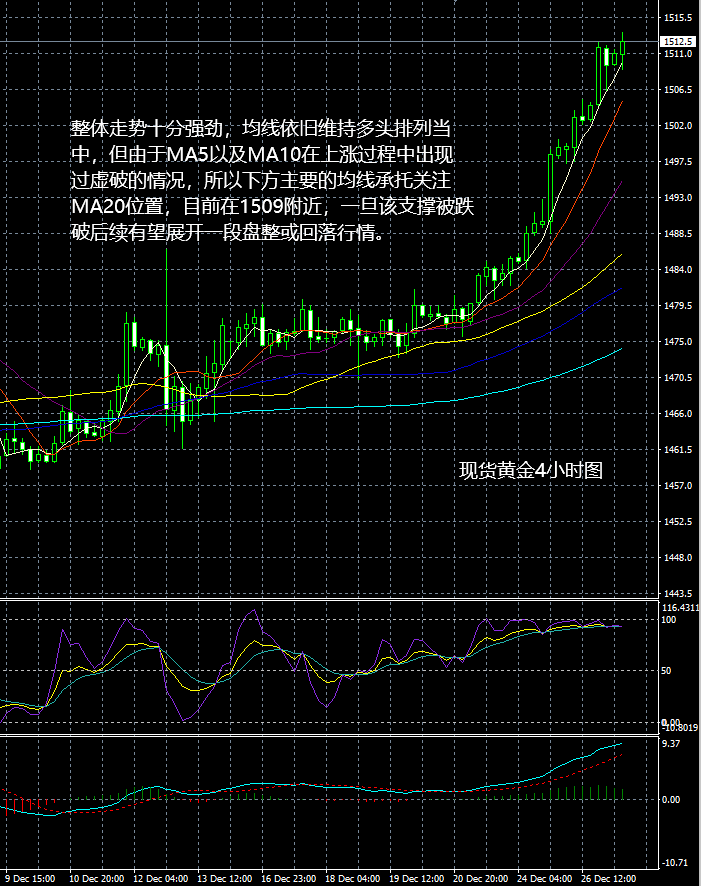Click the 0.00 MACD zero level label
Viewport: 701px width, 886px height.
click(x=673, y=800)
